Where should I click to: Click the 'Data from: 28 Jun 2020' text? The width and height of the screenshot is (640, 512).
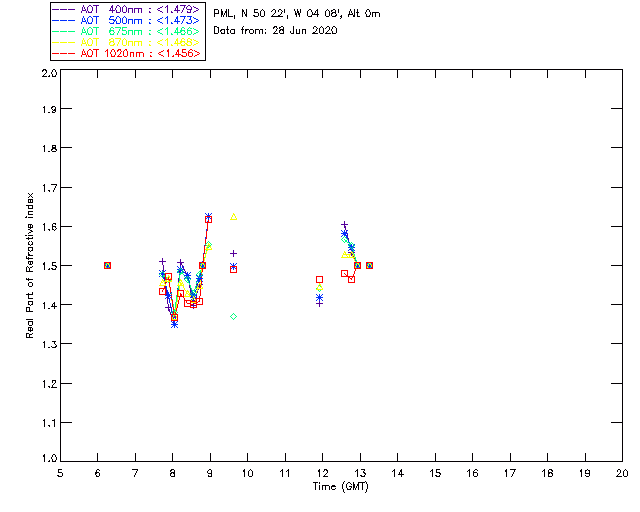(276, 31)
